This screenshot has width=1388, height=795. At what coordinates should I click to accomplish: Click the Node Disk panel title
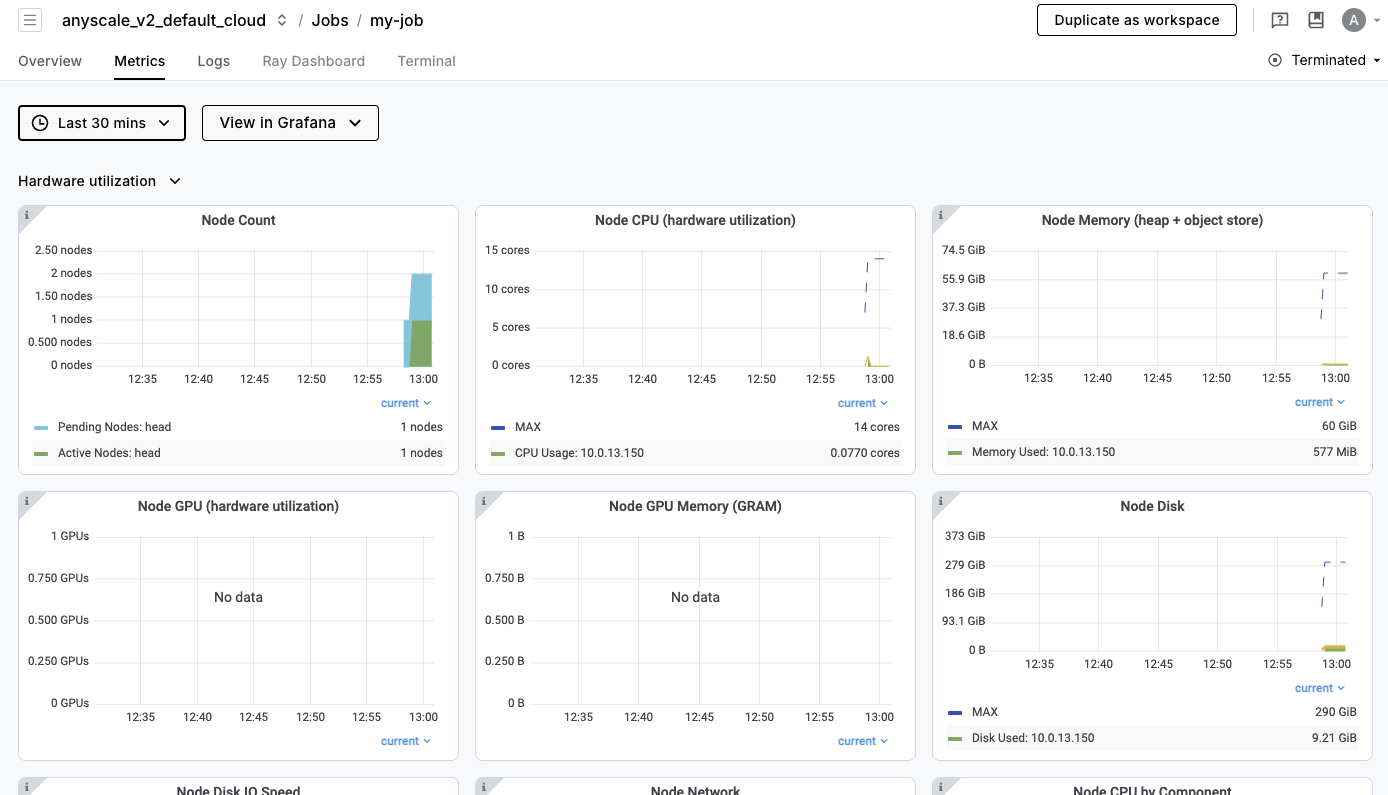point(1152,506)
